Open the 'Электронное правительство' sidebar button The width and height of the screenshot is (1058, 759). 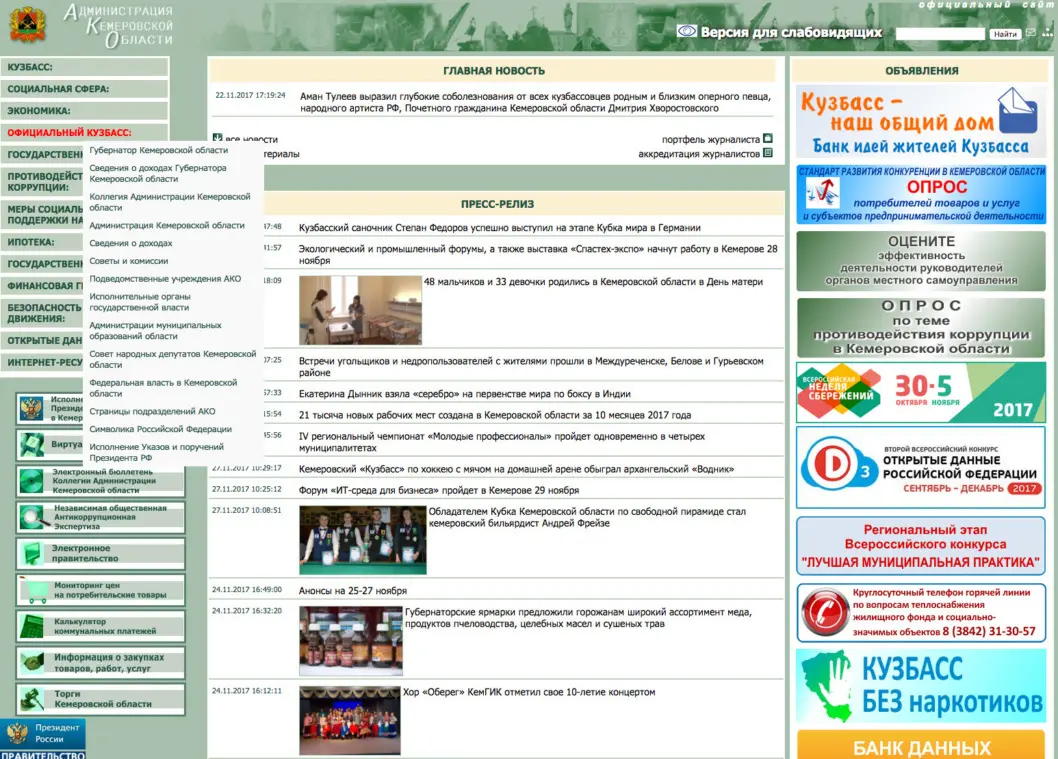click(101, 553)
